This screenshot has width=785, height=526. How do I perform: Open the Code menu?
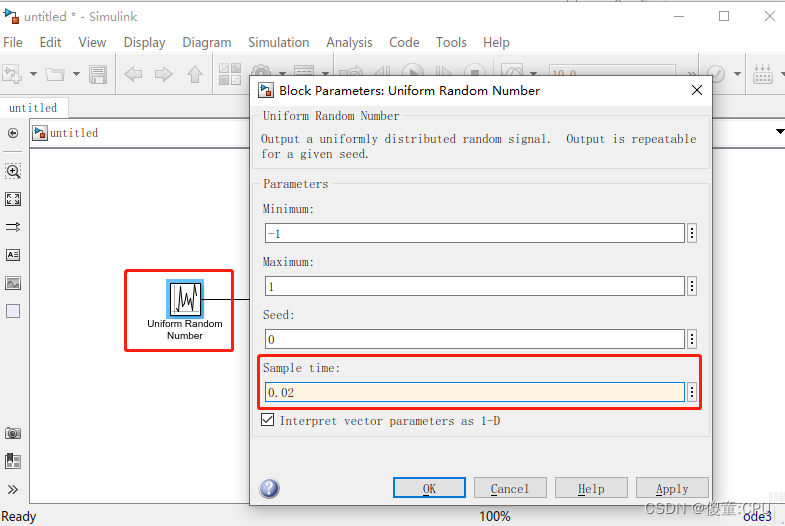click(405, 43)
